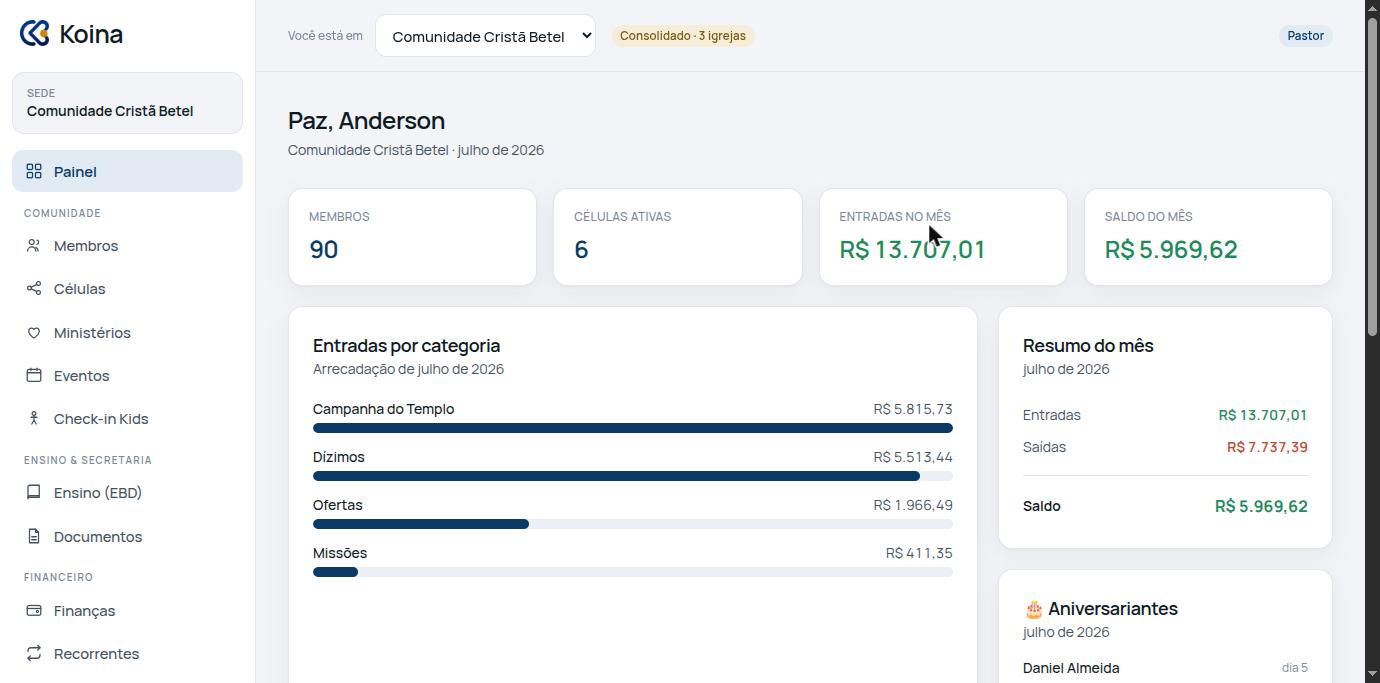This screenshot has width=1380, height=683.
Task: Click the Campanha do Templo progress bar
Action: click(x=633, y=428)
